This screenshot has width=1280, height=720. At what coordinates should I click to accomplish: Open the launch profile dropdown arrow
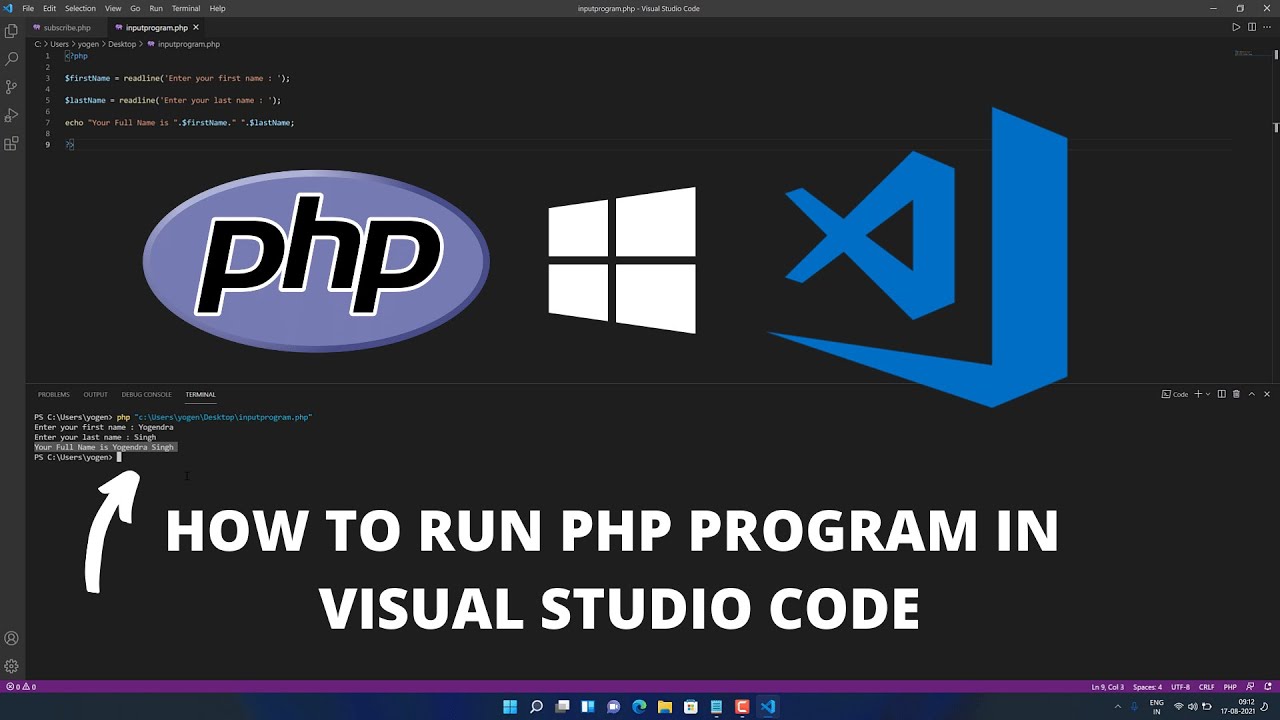pos(1207,394)
